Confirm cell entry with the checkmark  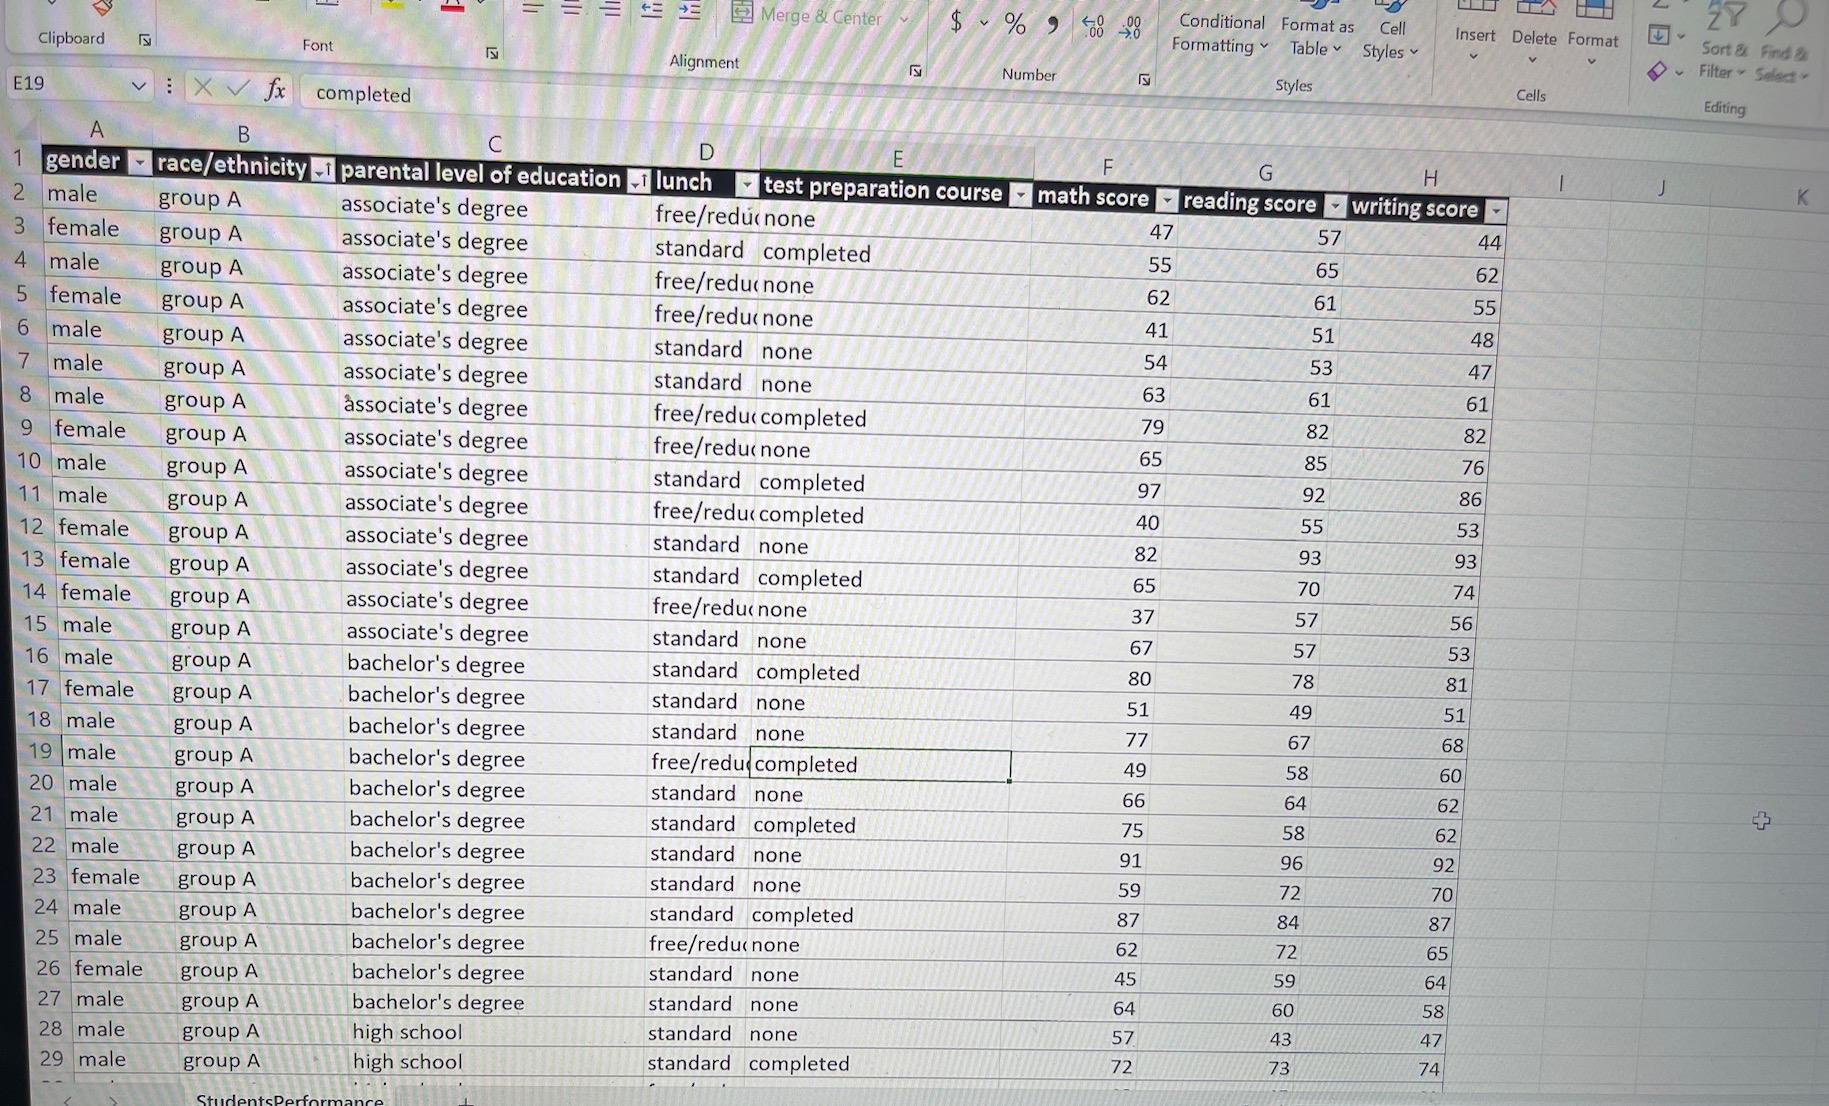click(x=236, y=88)
